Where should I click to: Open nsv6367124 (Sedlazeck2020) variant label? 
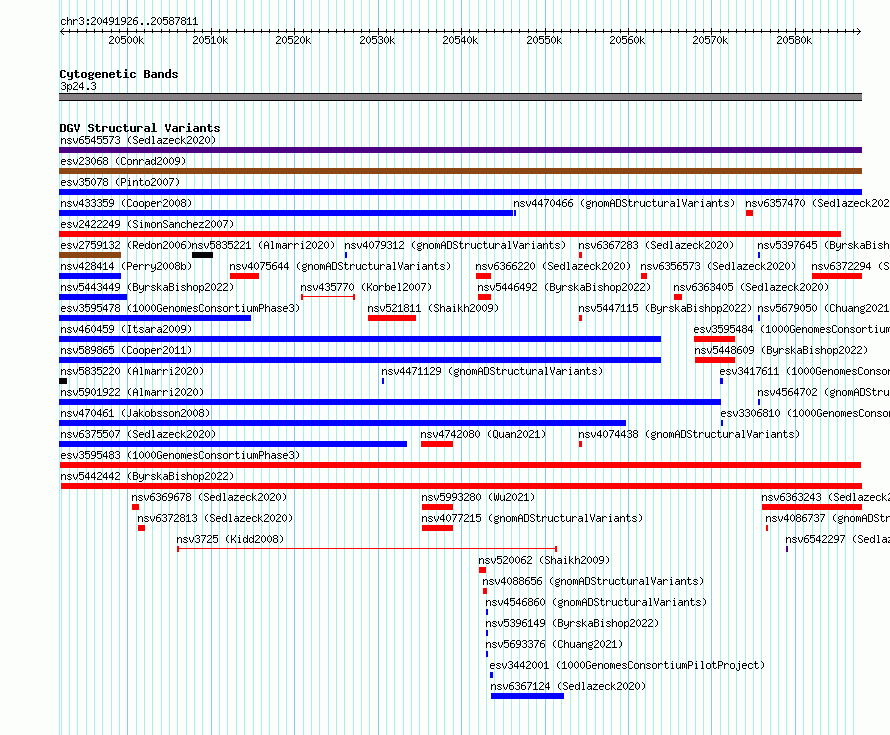568,686
